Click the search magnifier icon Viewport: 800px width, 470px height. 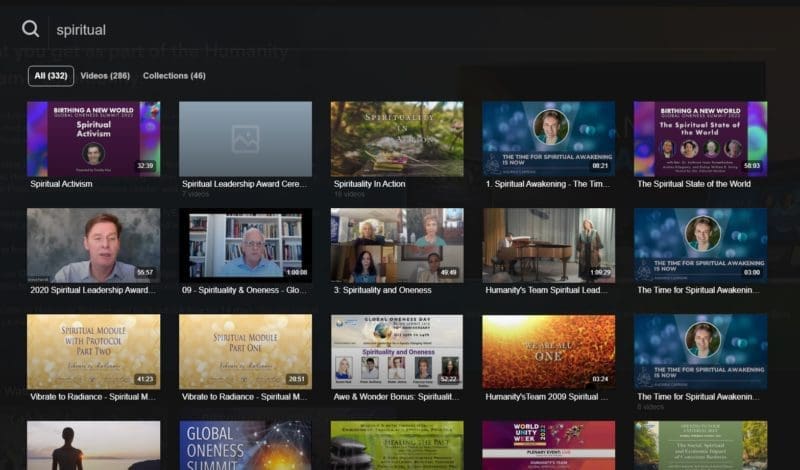pyautogui.click(x=31, y=29)
